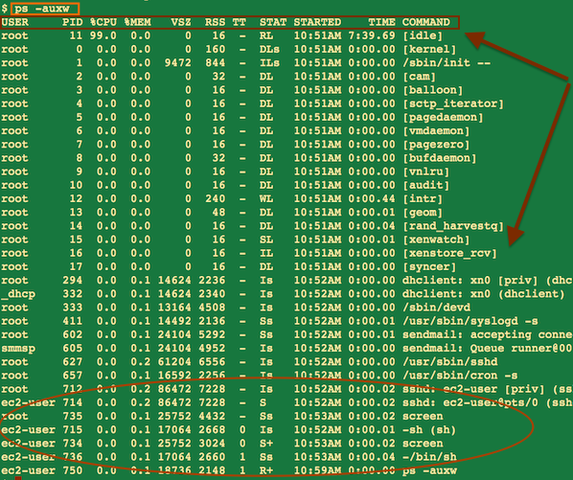The width and height of the screenshot is (573, 480).
Task: Click the [sctp_iterator] process name
Action: [453, 104]
